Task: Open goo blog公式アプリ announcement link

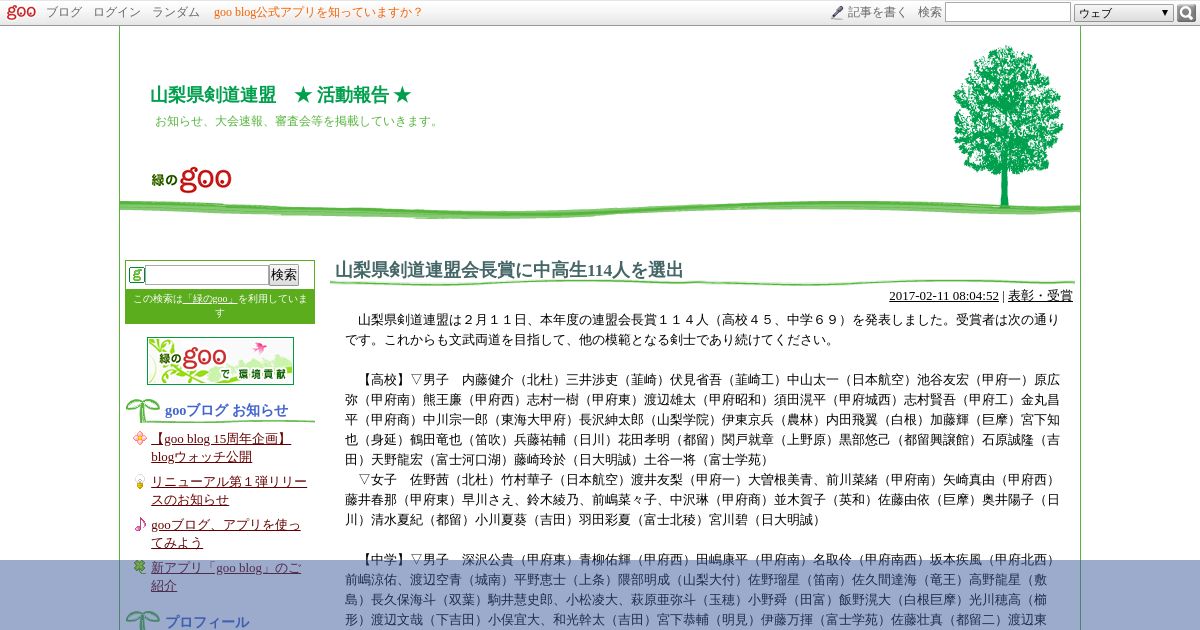Action: 318,12
